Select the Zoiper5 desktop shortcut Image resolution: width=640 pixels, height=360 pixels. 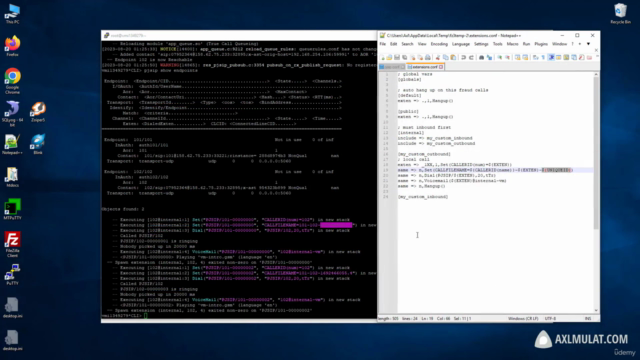pyautogui.click(x=38, y=112)
